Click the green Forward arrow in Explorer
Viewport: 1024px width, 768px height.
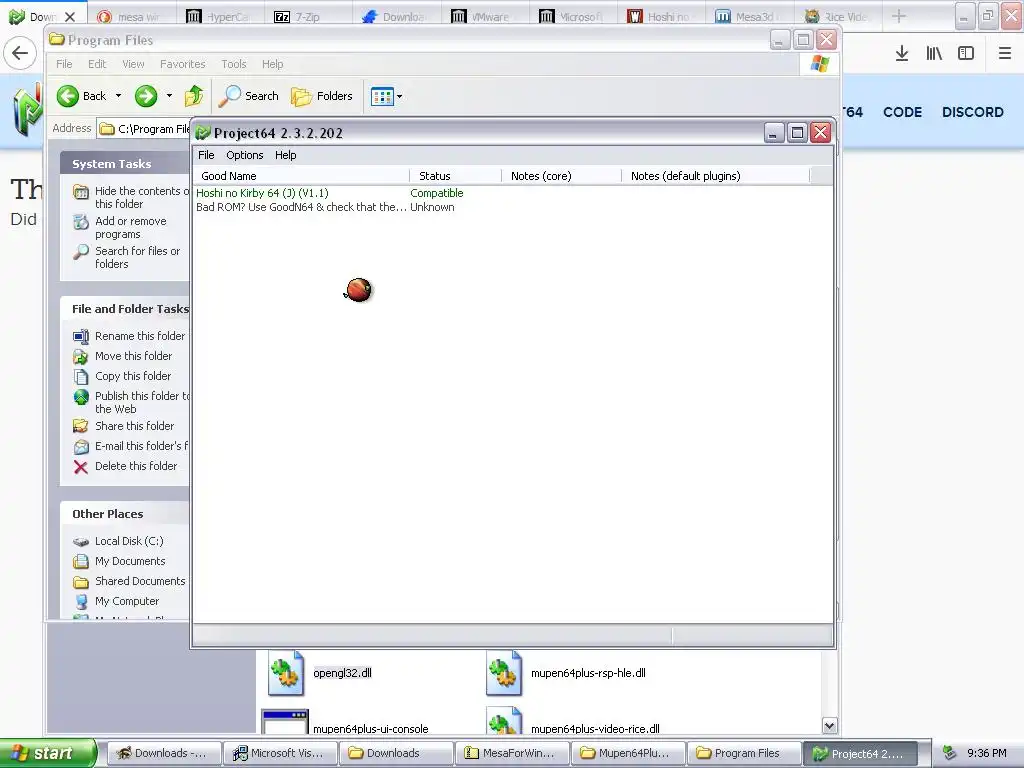click(x=146, y=96)
